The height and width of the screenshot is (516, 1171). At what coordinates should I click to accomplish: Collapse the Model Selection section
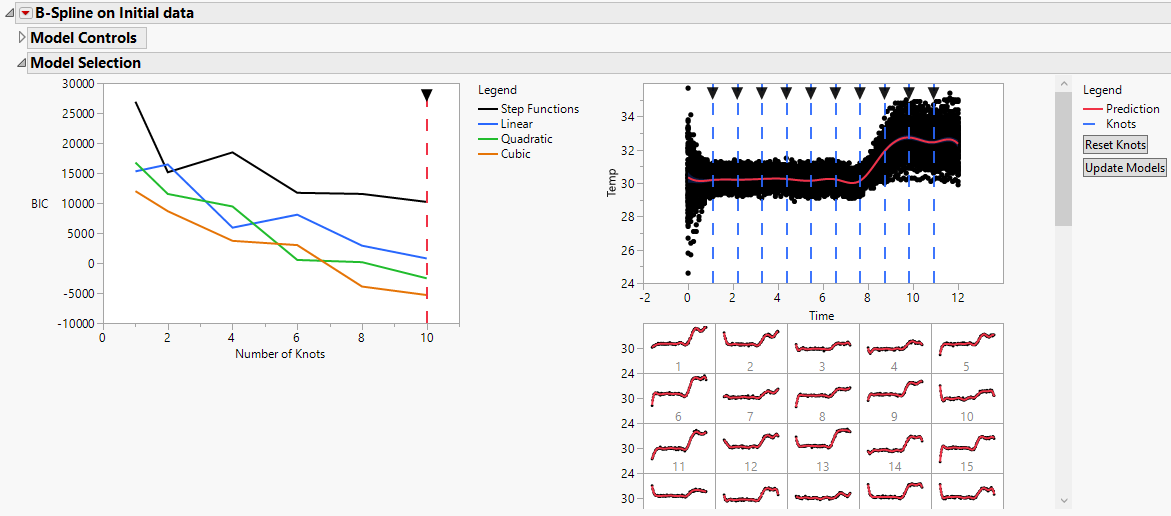tap(22, 63)
